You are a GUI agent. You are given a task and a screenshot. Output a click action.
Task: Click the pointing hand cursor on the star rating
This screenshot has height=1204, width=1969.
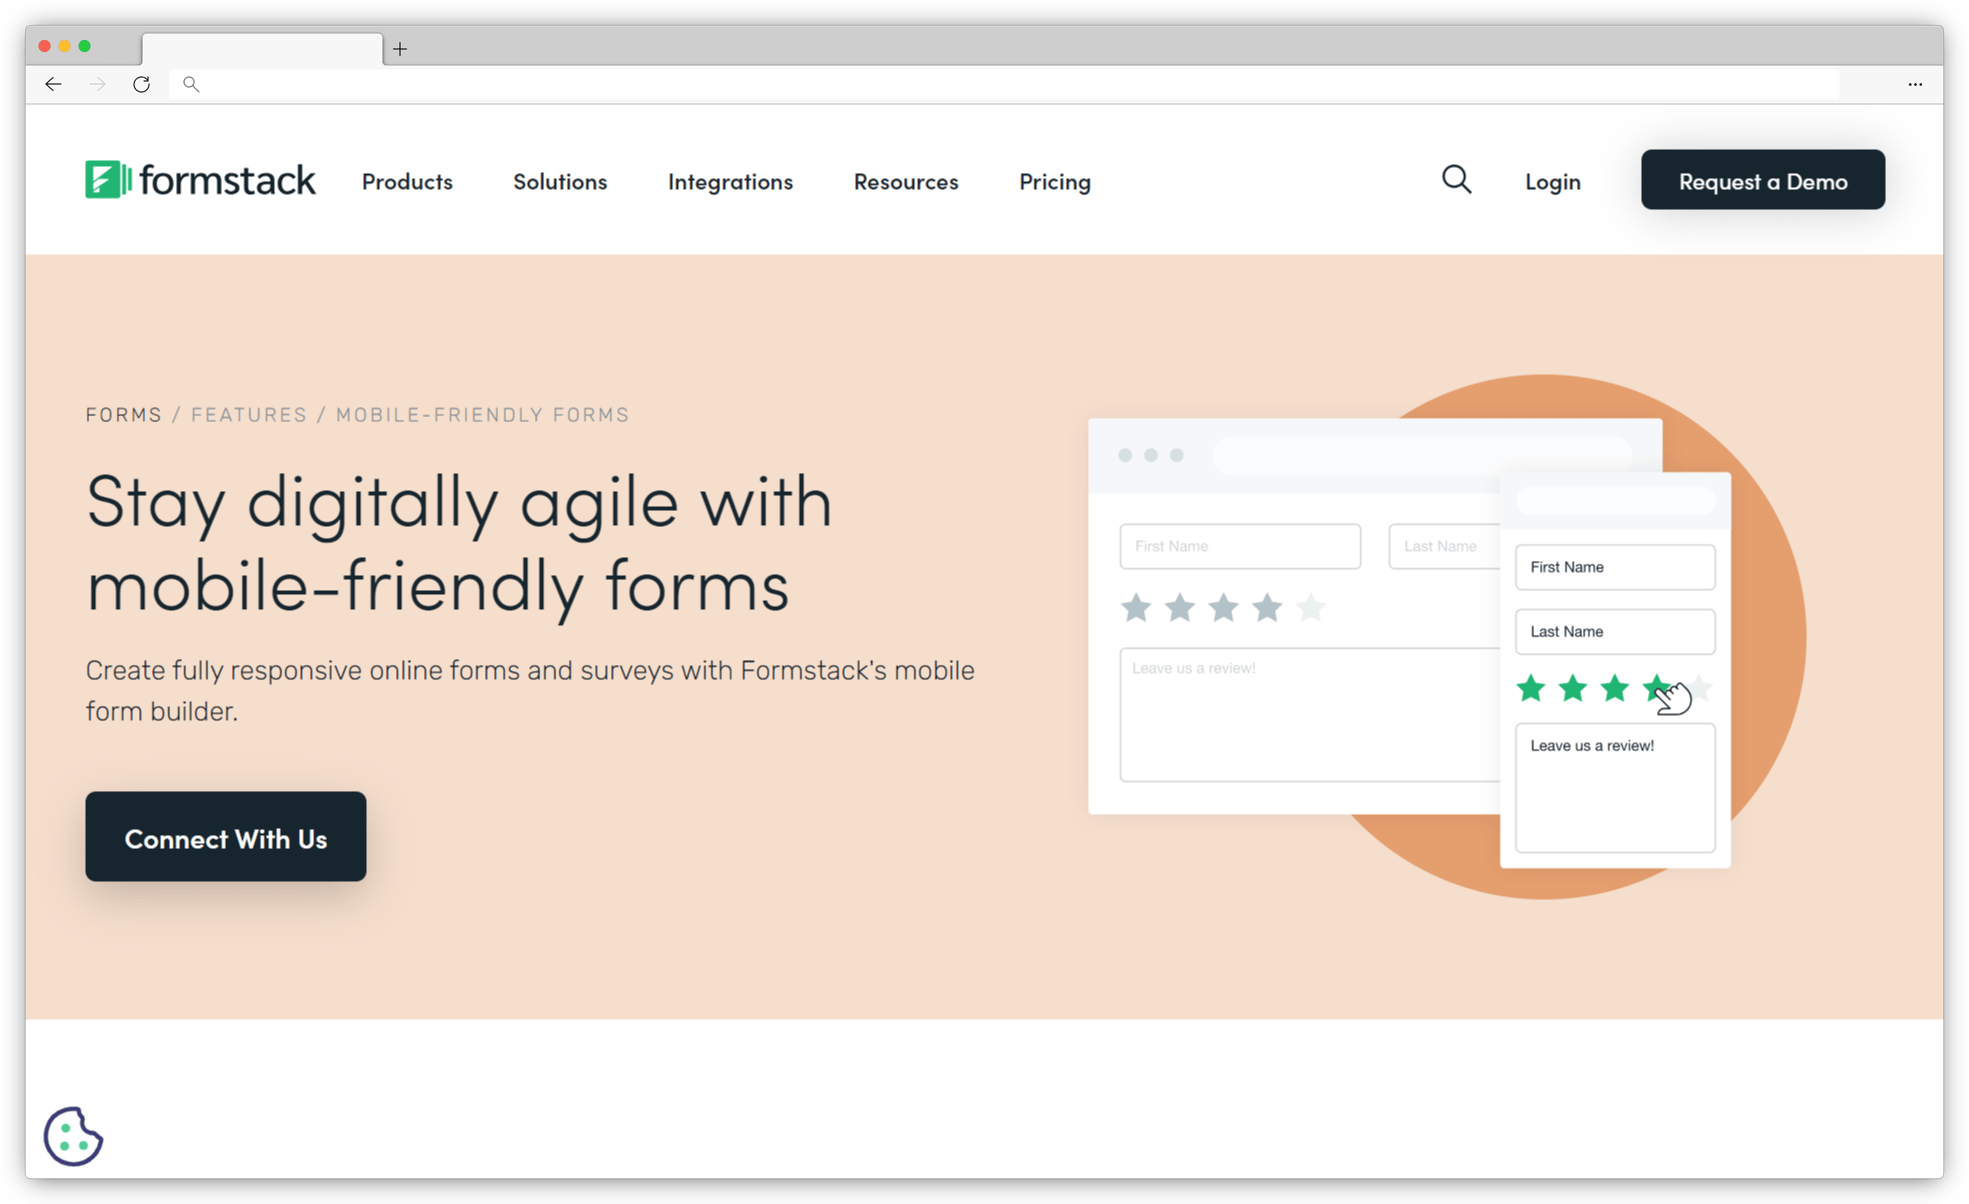click(1671, 697)
